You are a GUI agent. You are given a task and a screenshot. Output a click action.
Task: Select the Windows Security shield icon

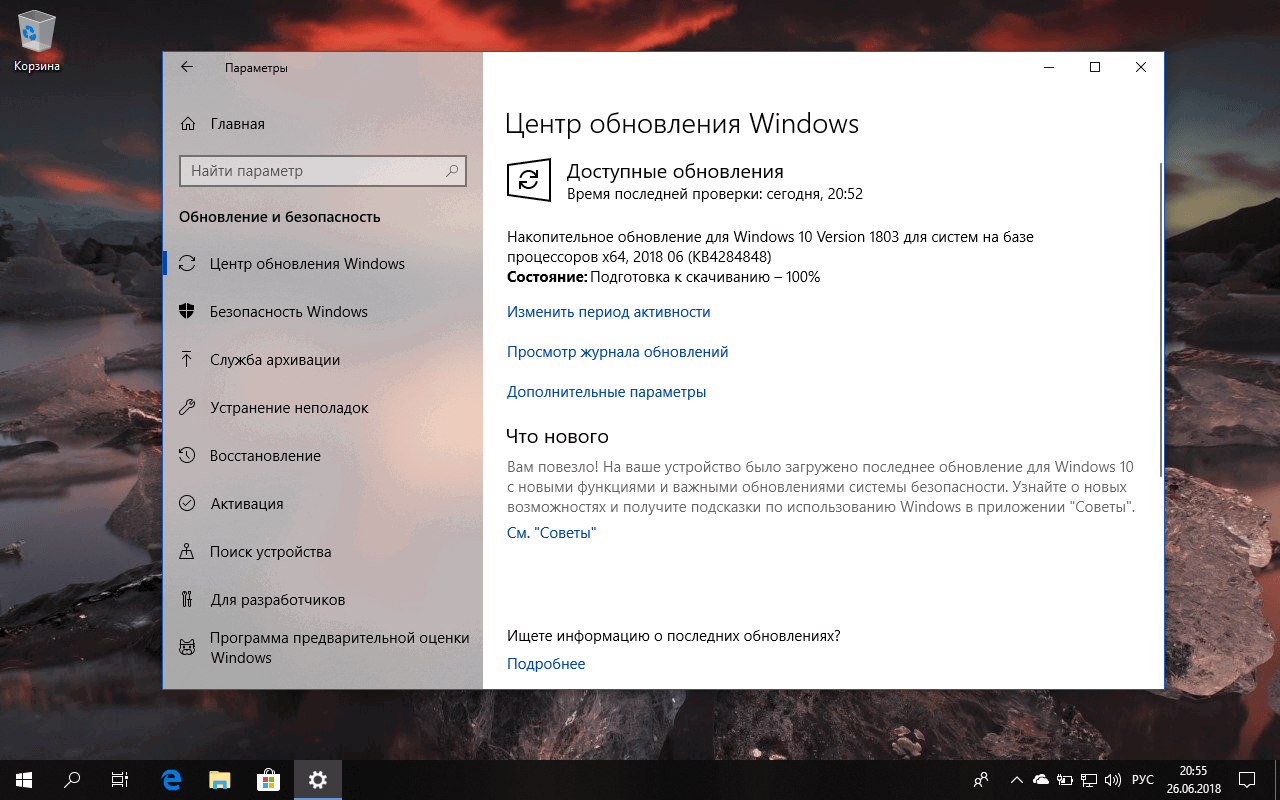pos(189,311)
